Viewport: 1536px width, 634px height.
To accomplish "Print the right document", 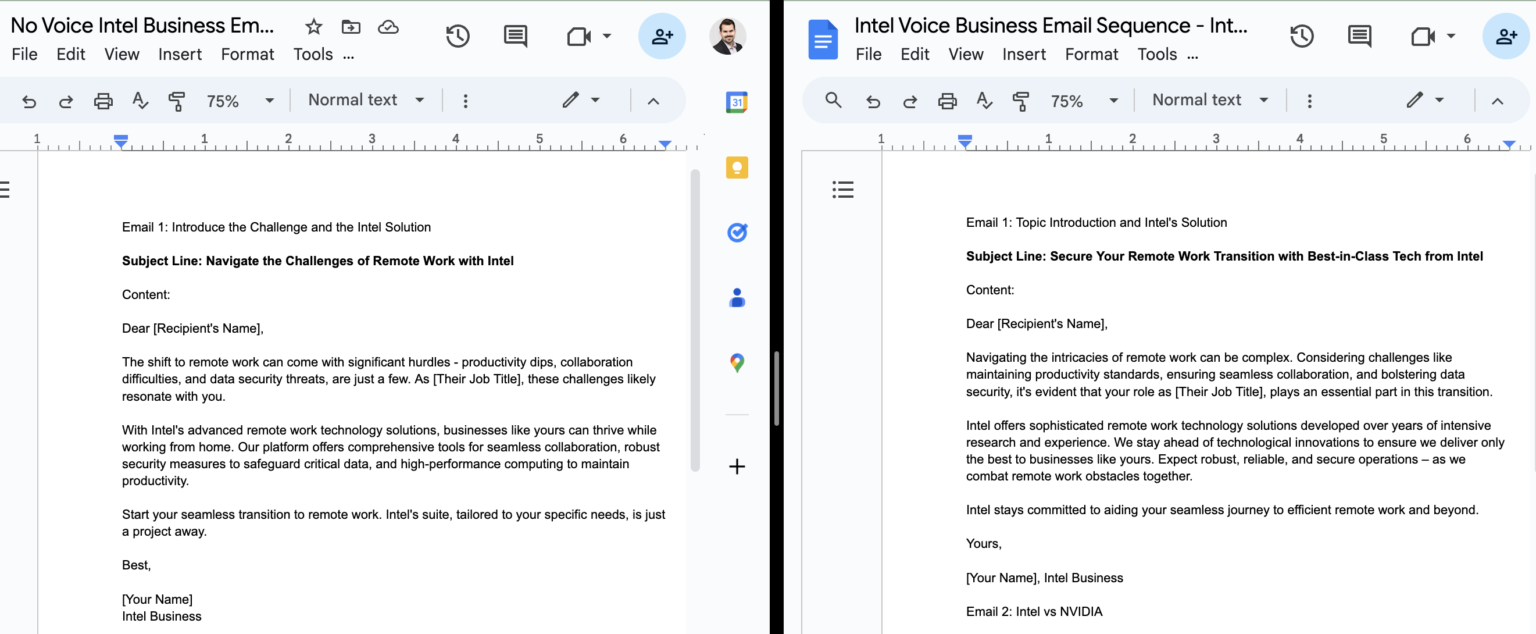I will coord(947,100).
